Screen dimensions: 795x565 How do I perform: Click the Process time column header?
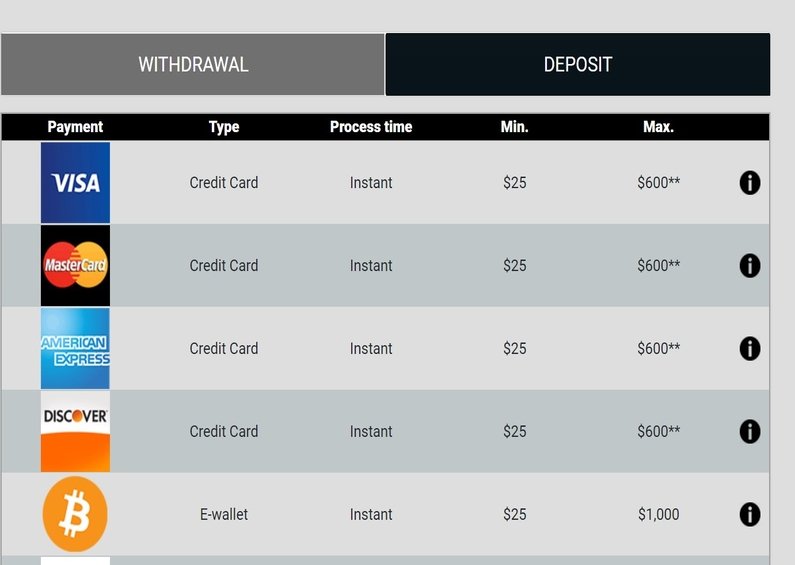click(371, 127)
